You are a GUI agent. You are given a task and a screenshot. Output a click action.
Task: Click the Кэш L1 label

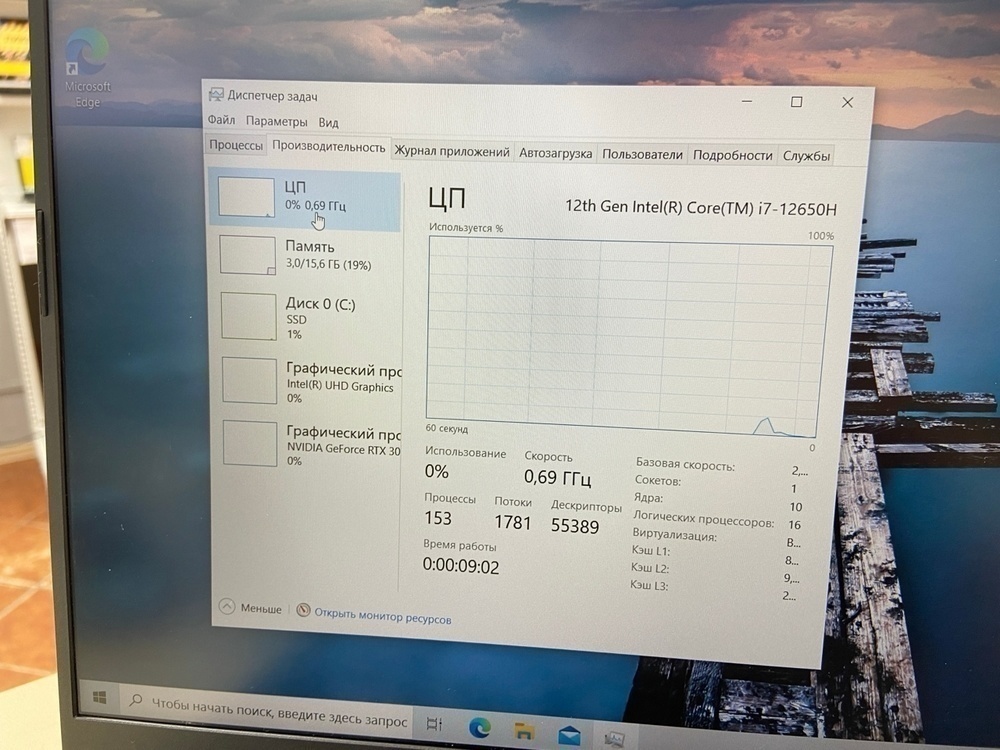click(x=651, y=550)
